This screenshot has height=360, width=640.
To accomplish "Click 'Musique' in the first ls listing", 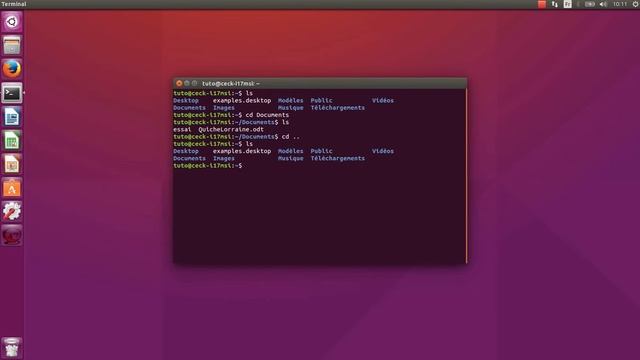I will 291,108.
